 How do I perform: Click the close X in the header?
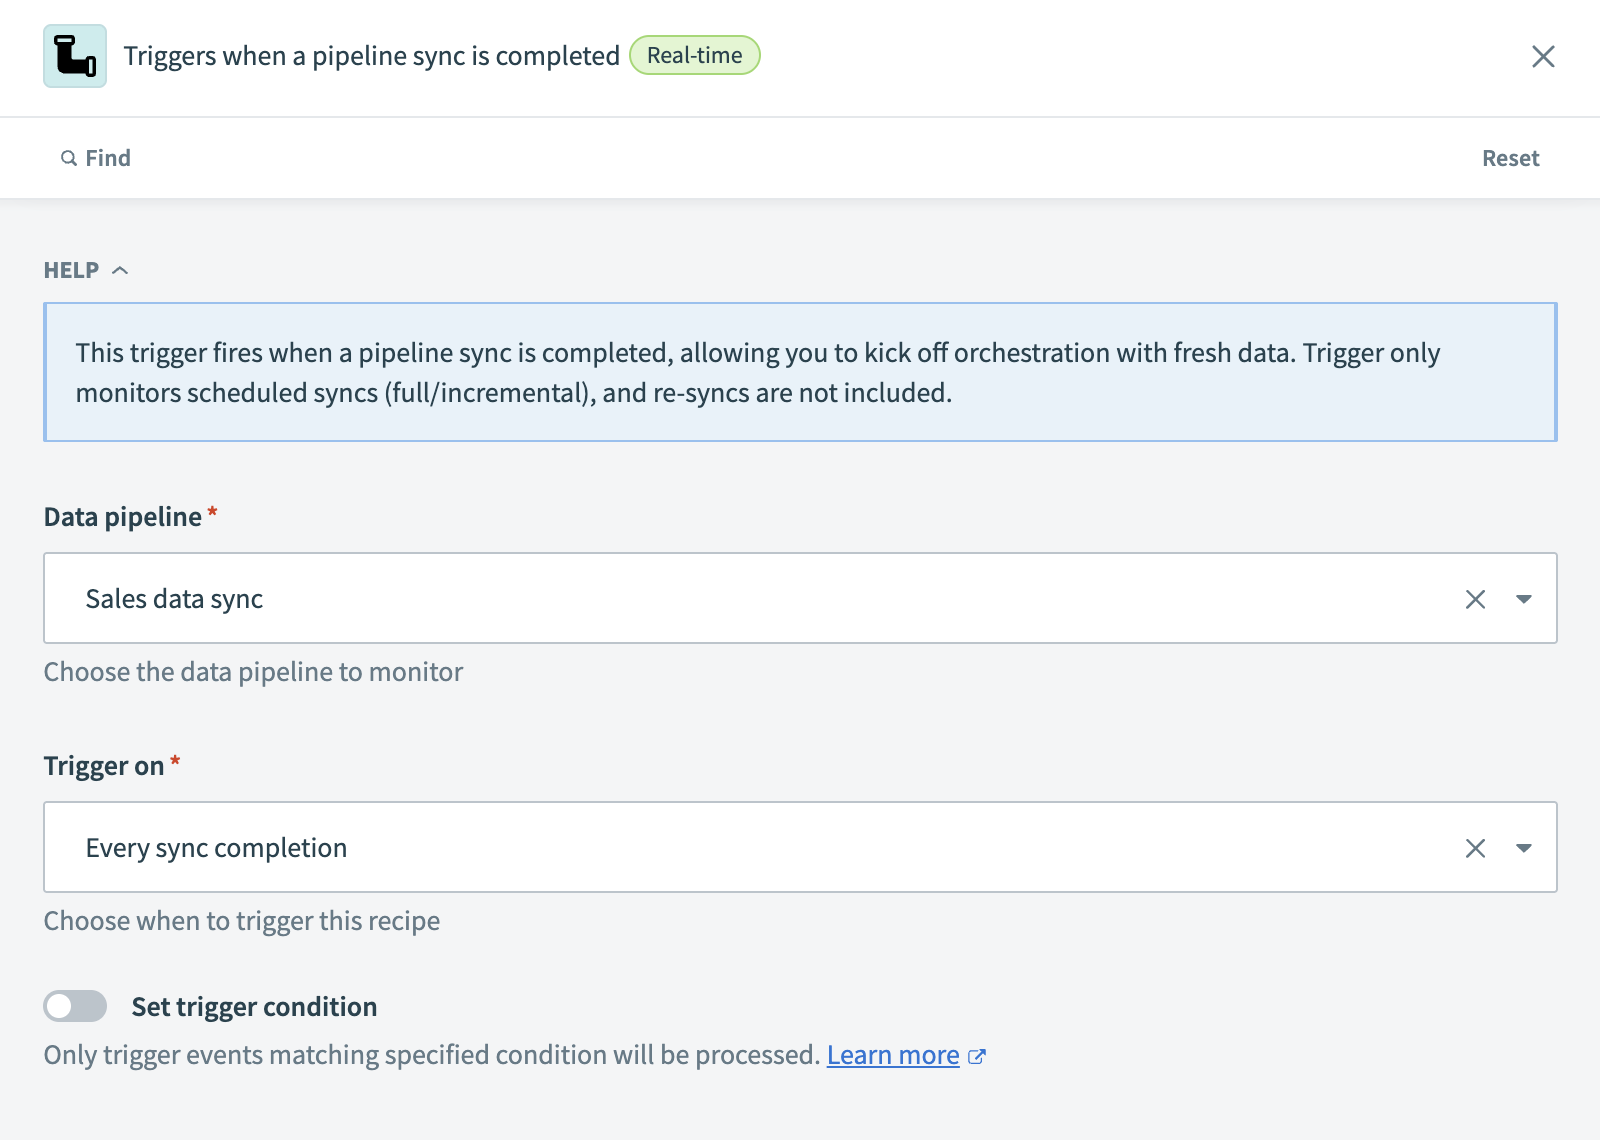[x=1544, y=57]
